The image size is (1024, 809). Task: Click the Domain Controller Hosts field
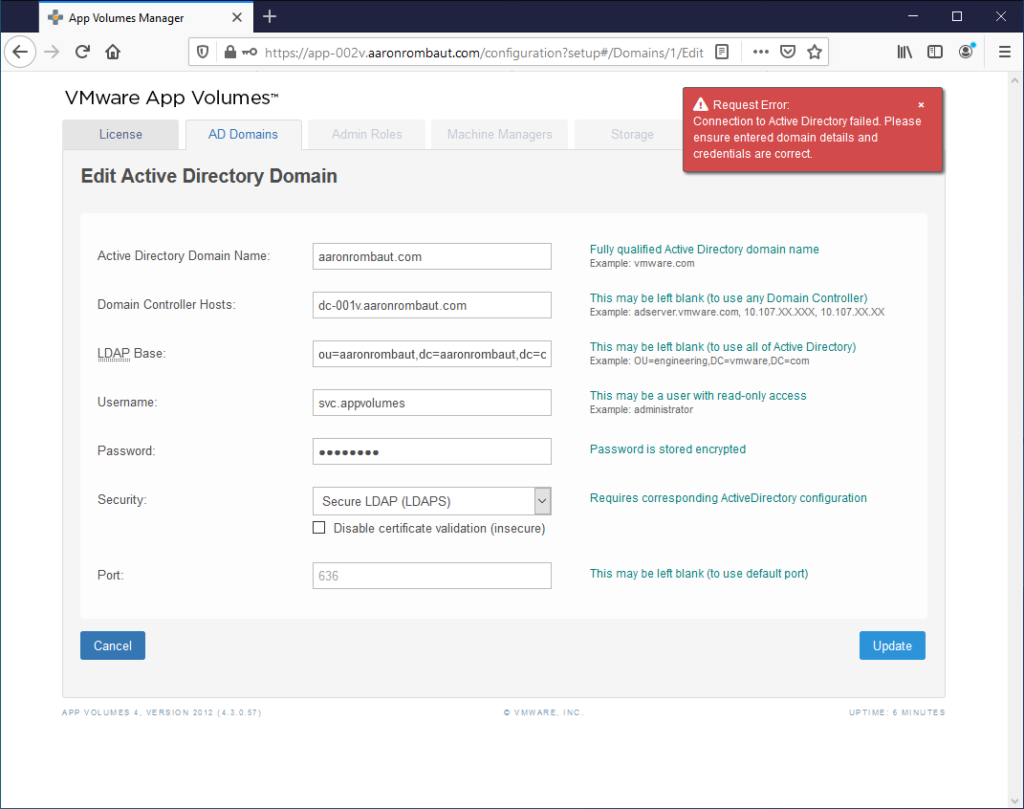coord(432,305)
